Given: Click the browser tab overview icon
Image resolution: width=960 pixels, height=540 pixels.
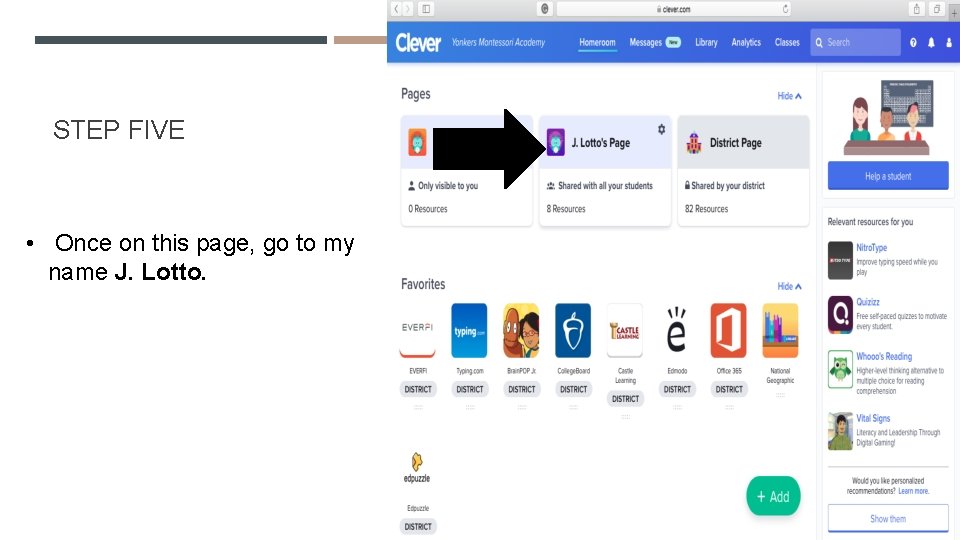Looking at the screenshot, I should 937,9.
